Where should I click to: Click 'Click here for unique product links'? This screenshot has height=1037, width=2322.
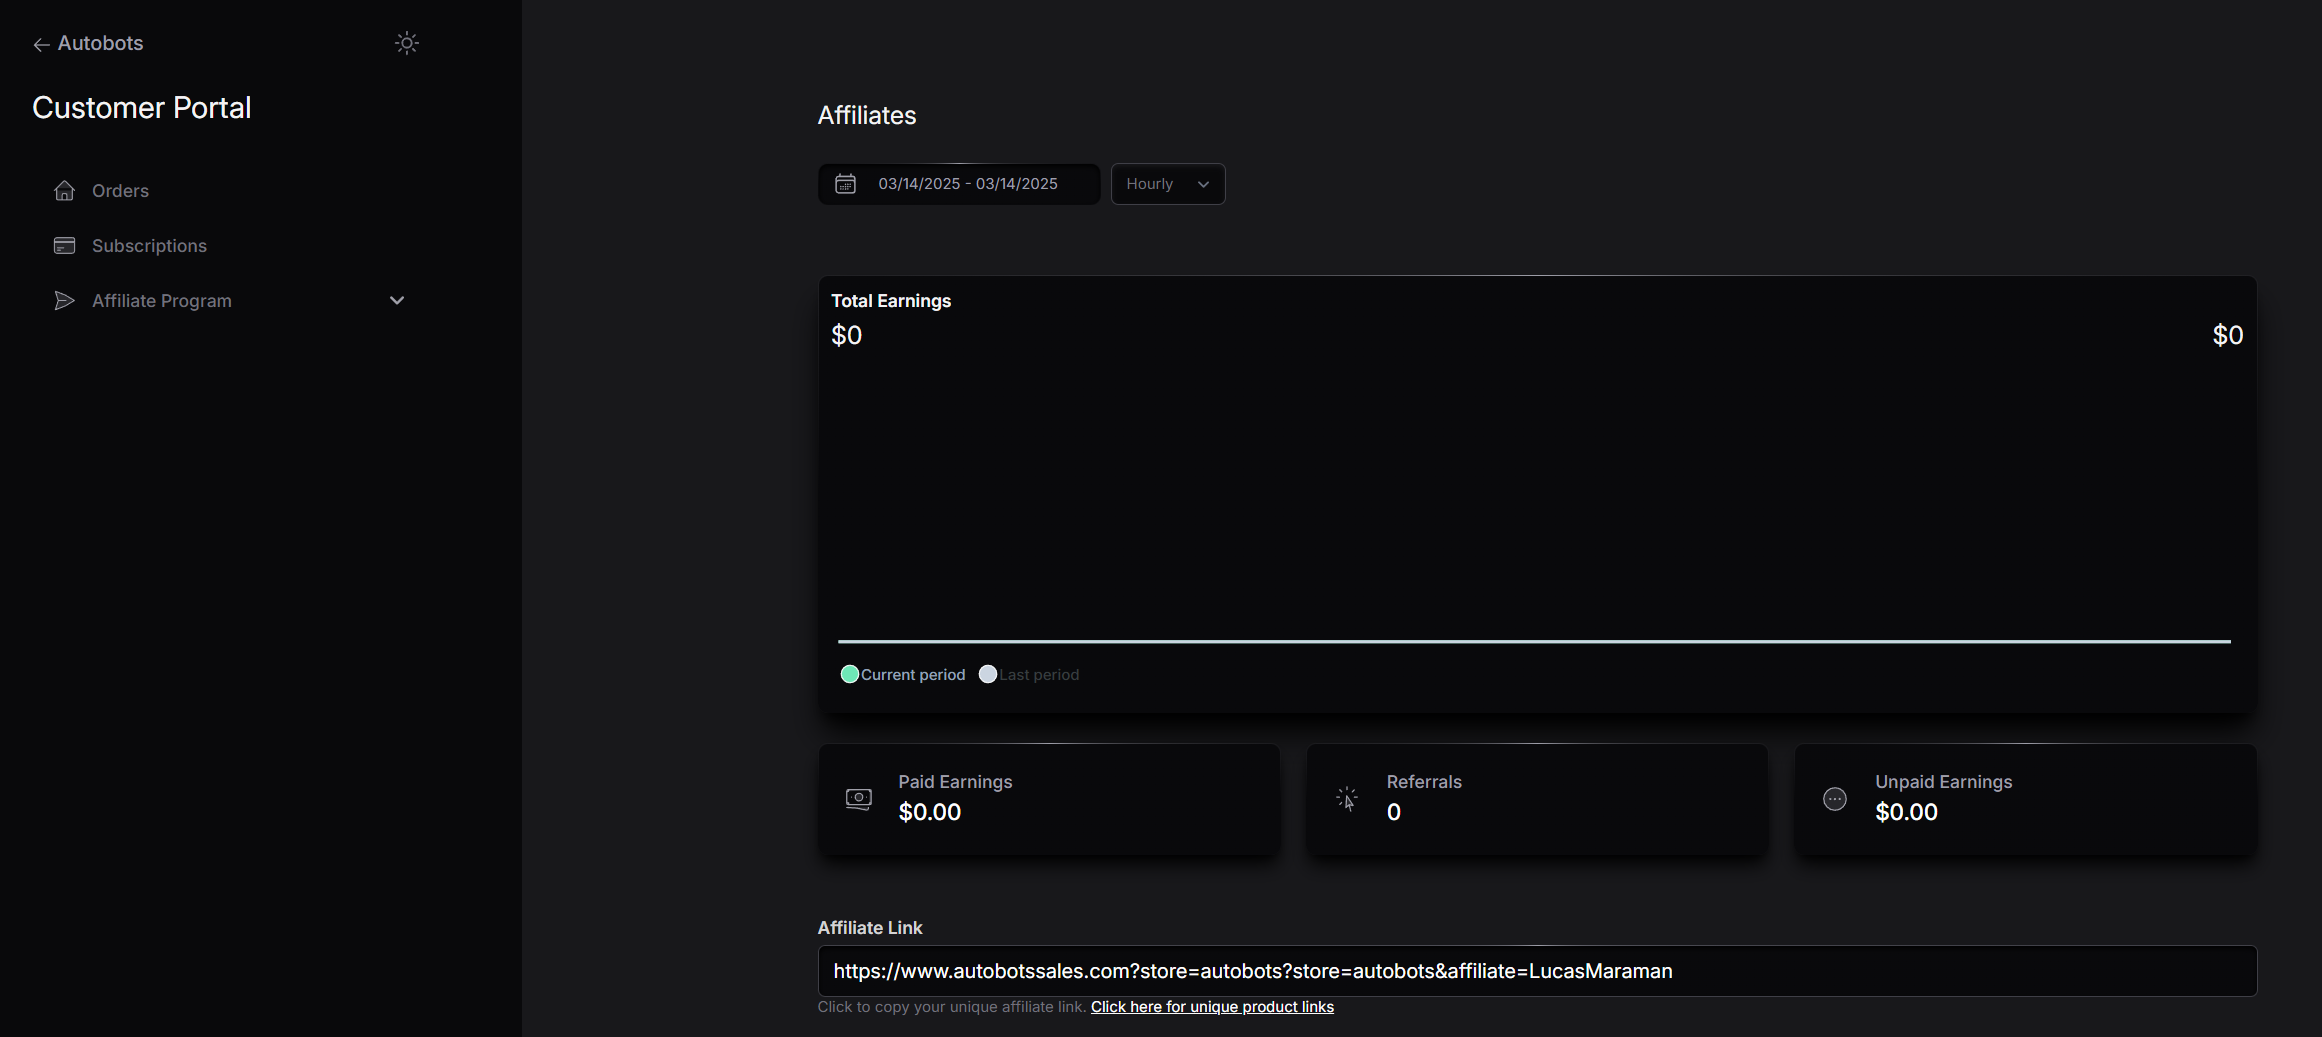coord(1212,1007)
